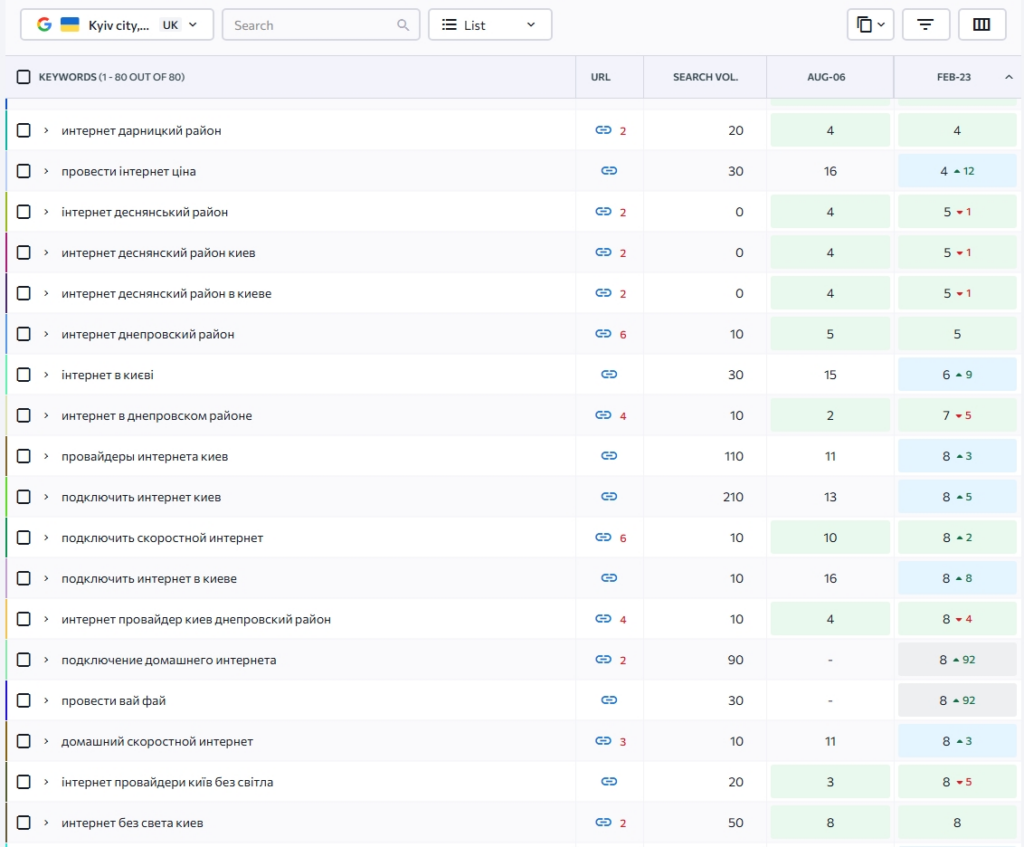Expand row інтернет деснянський район
Image resolution: width=1024 pixels, height=847 pixels.
click(46, 212)
